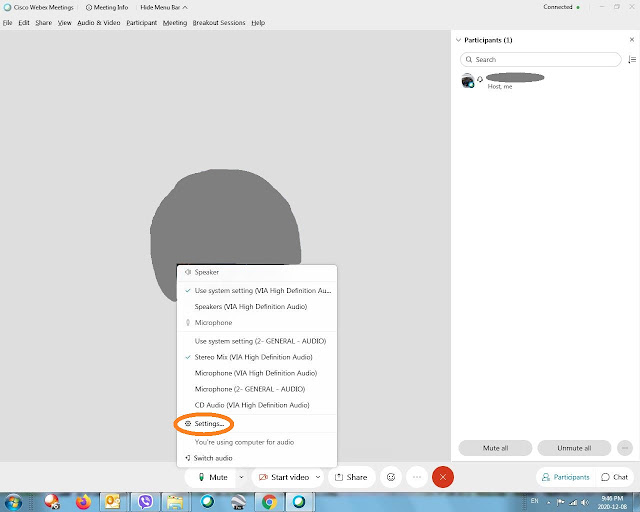Open the Windows Start menu
The image size is (640, 512).
13,502
